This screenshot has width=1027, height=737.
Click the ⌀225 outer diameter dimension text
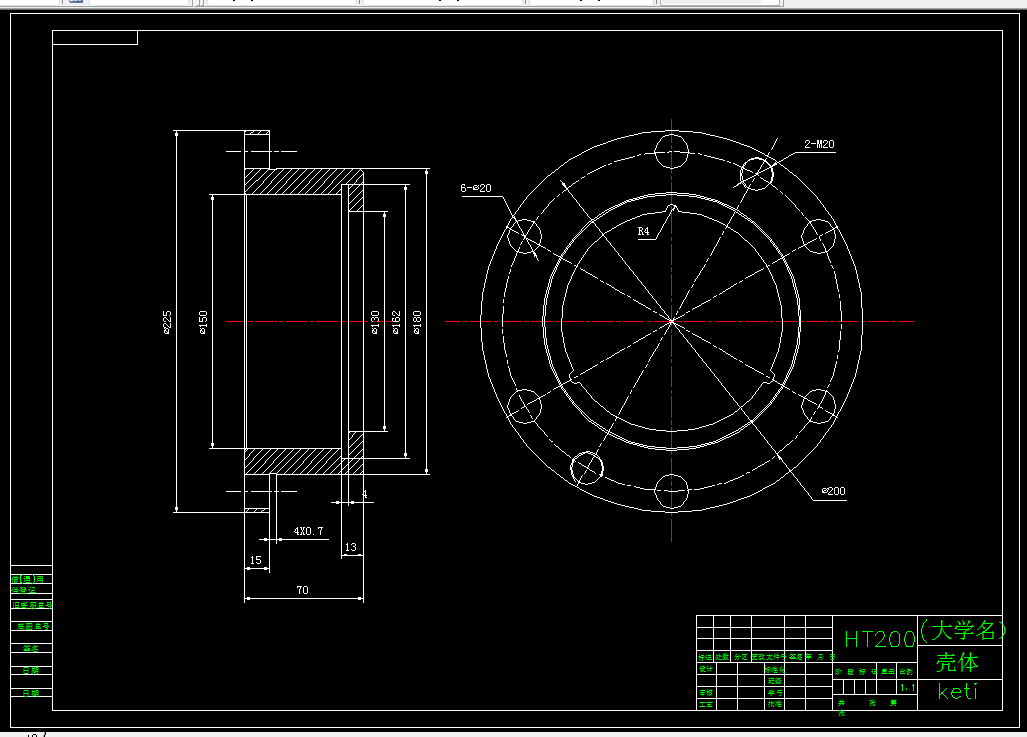167,322
